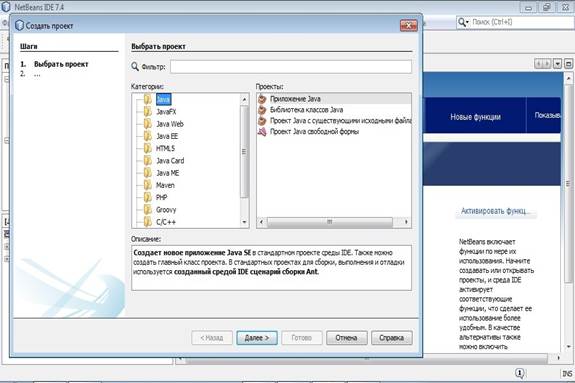
Task: Click the INS indicator in status bar
Action: coord(567,374)
